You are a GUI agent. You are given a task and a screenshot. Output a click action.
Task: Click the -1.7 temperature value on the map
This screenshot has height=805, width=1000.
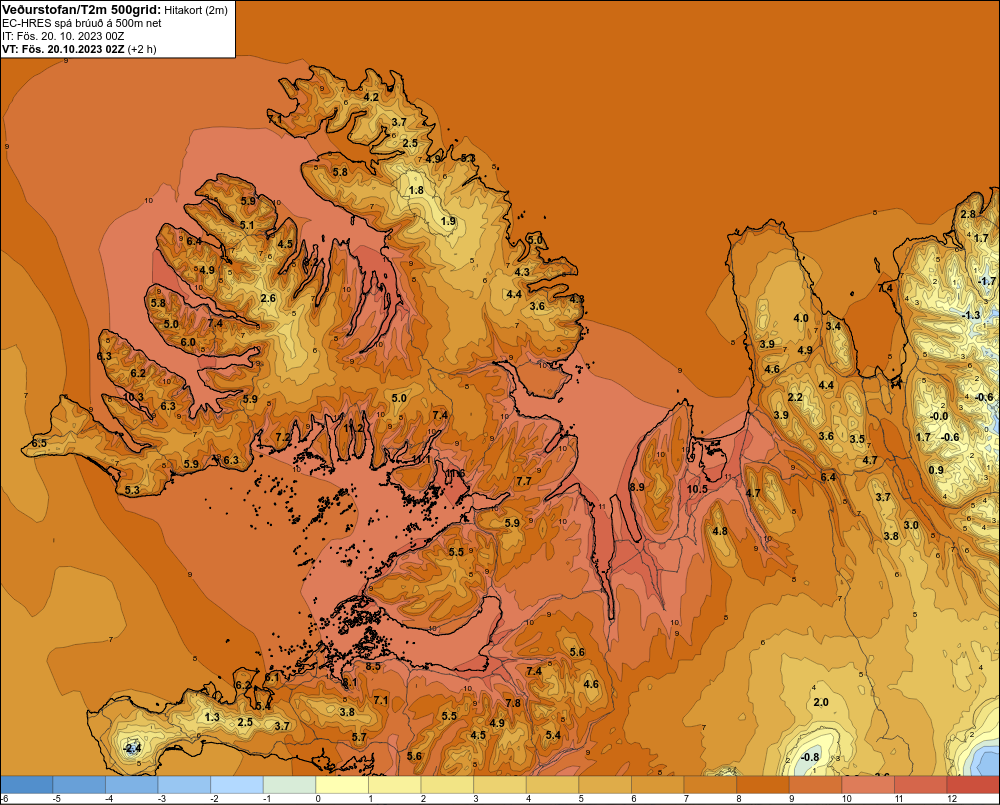[x=987, y=281]
